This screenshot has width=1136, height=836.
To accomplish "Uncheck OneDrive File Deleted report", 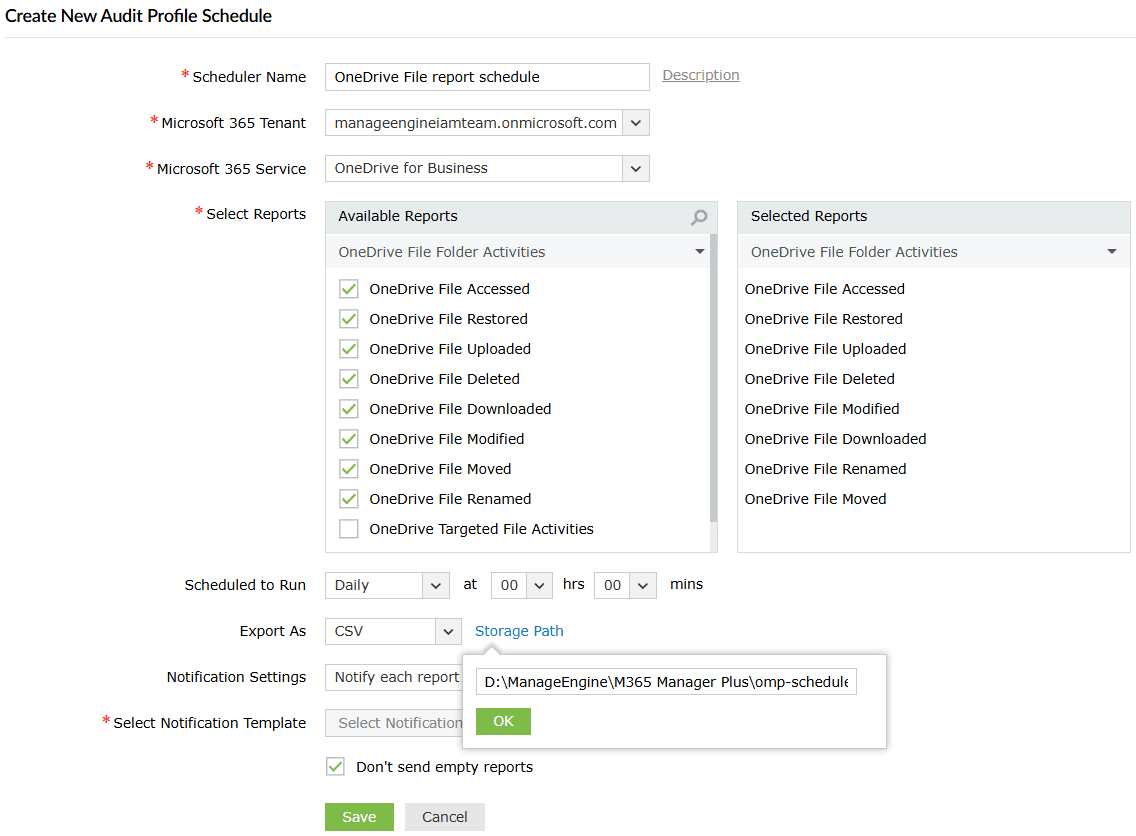I will click(349, 379).
